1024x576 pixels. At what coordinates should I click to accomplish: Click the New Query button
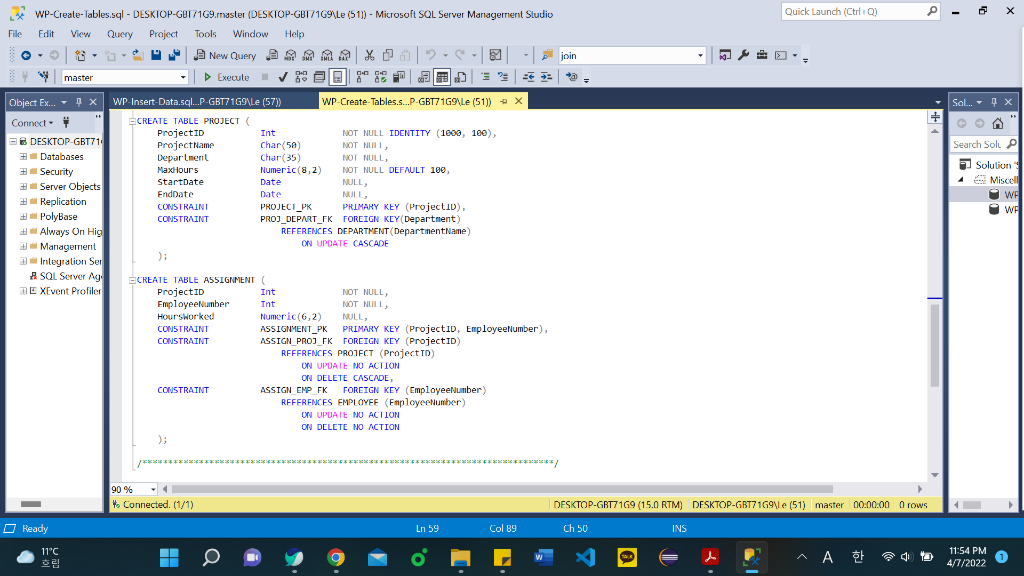click(x=226, y=56)
